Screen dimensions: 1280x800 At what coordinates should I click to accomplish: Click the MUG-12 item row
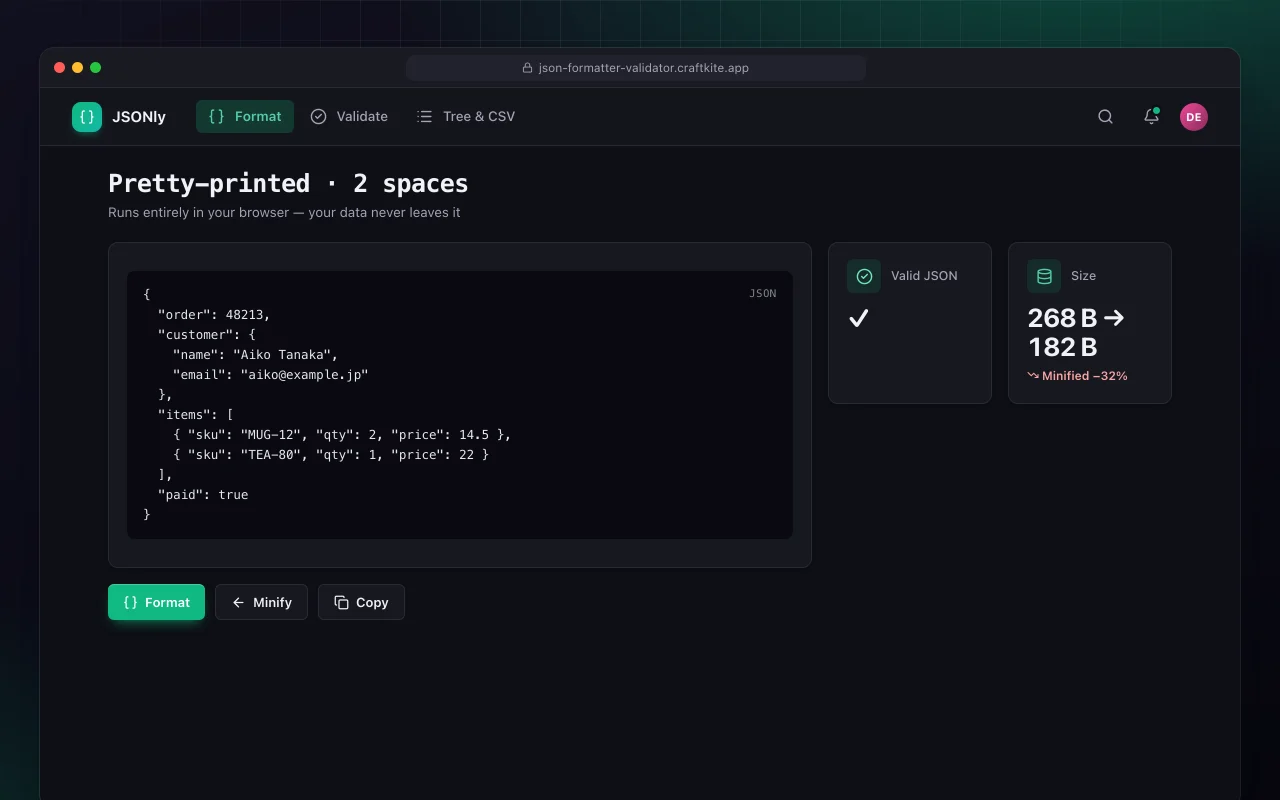tap(342, 434)
